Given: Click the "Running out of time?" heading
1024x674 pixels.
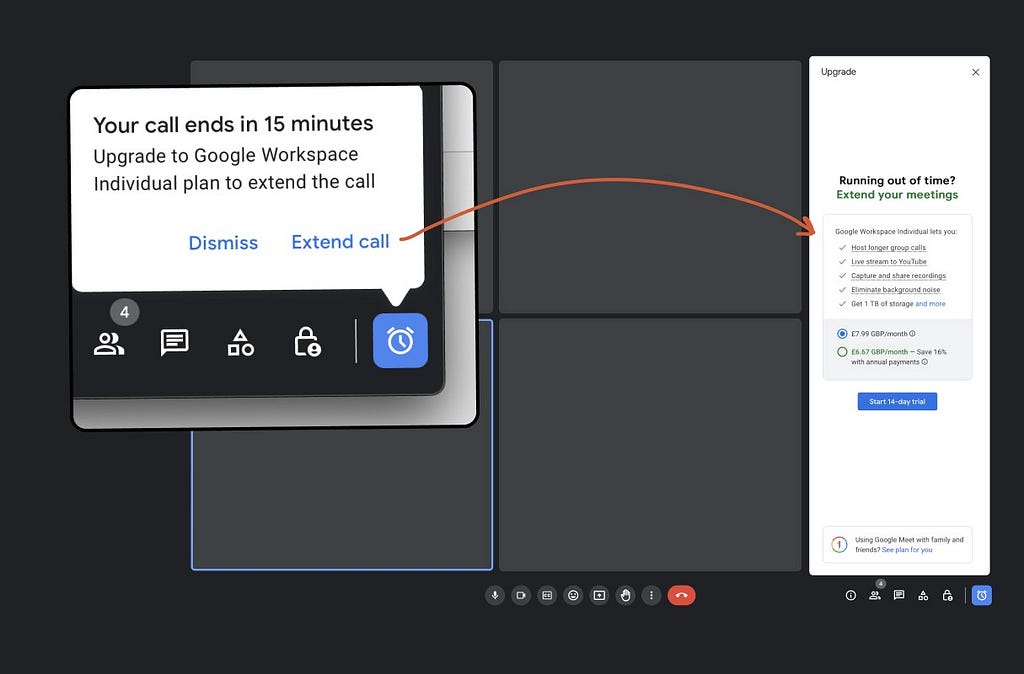Looking at the screenshot, I should coord(897,180).
